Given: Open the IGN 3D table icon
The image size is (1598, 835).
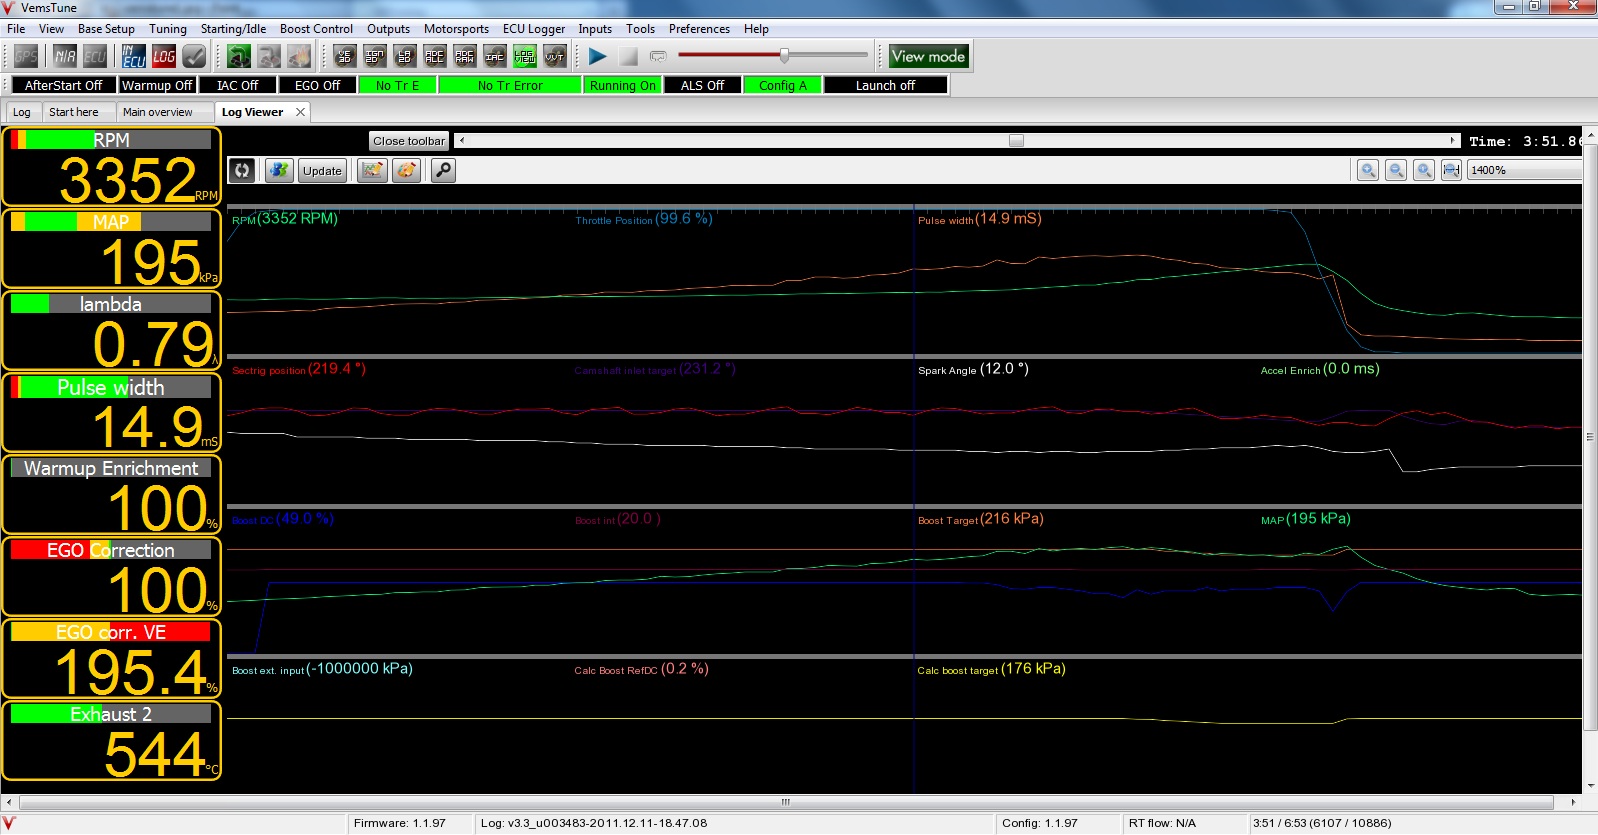Looking at the screenshot, I should [x=375, y=57].
